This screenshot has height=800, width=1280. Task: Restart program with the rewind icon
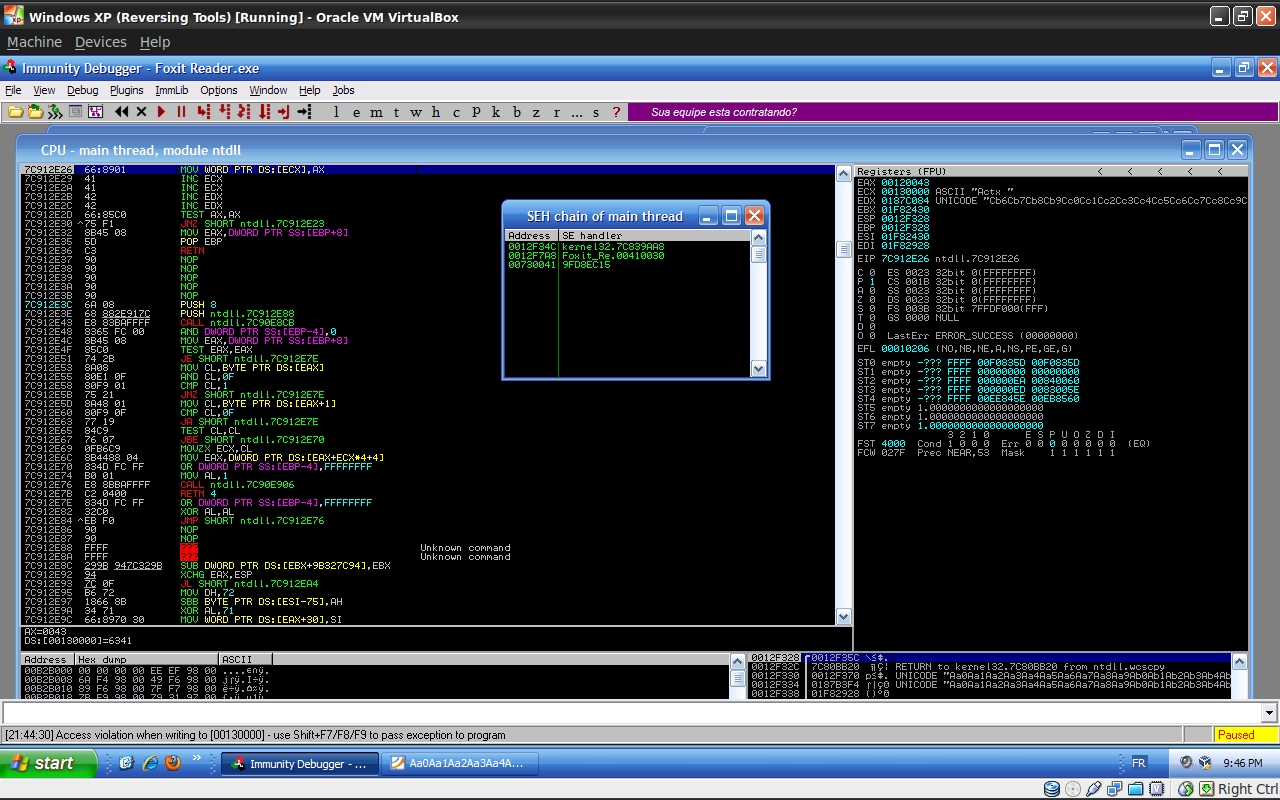(121, 111)
